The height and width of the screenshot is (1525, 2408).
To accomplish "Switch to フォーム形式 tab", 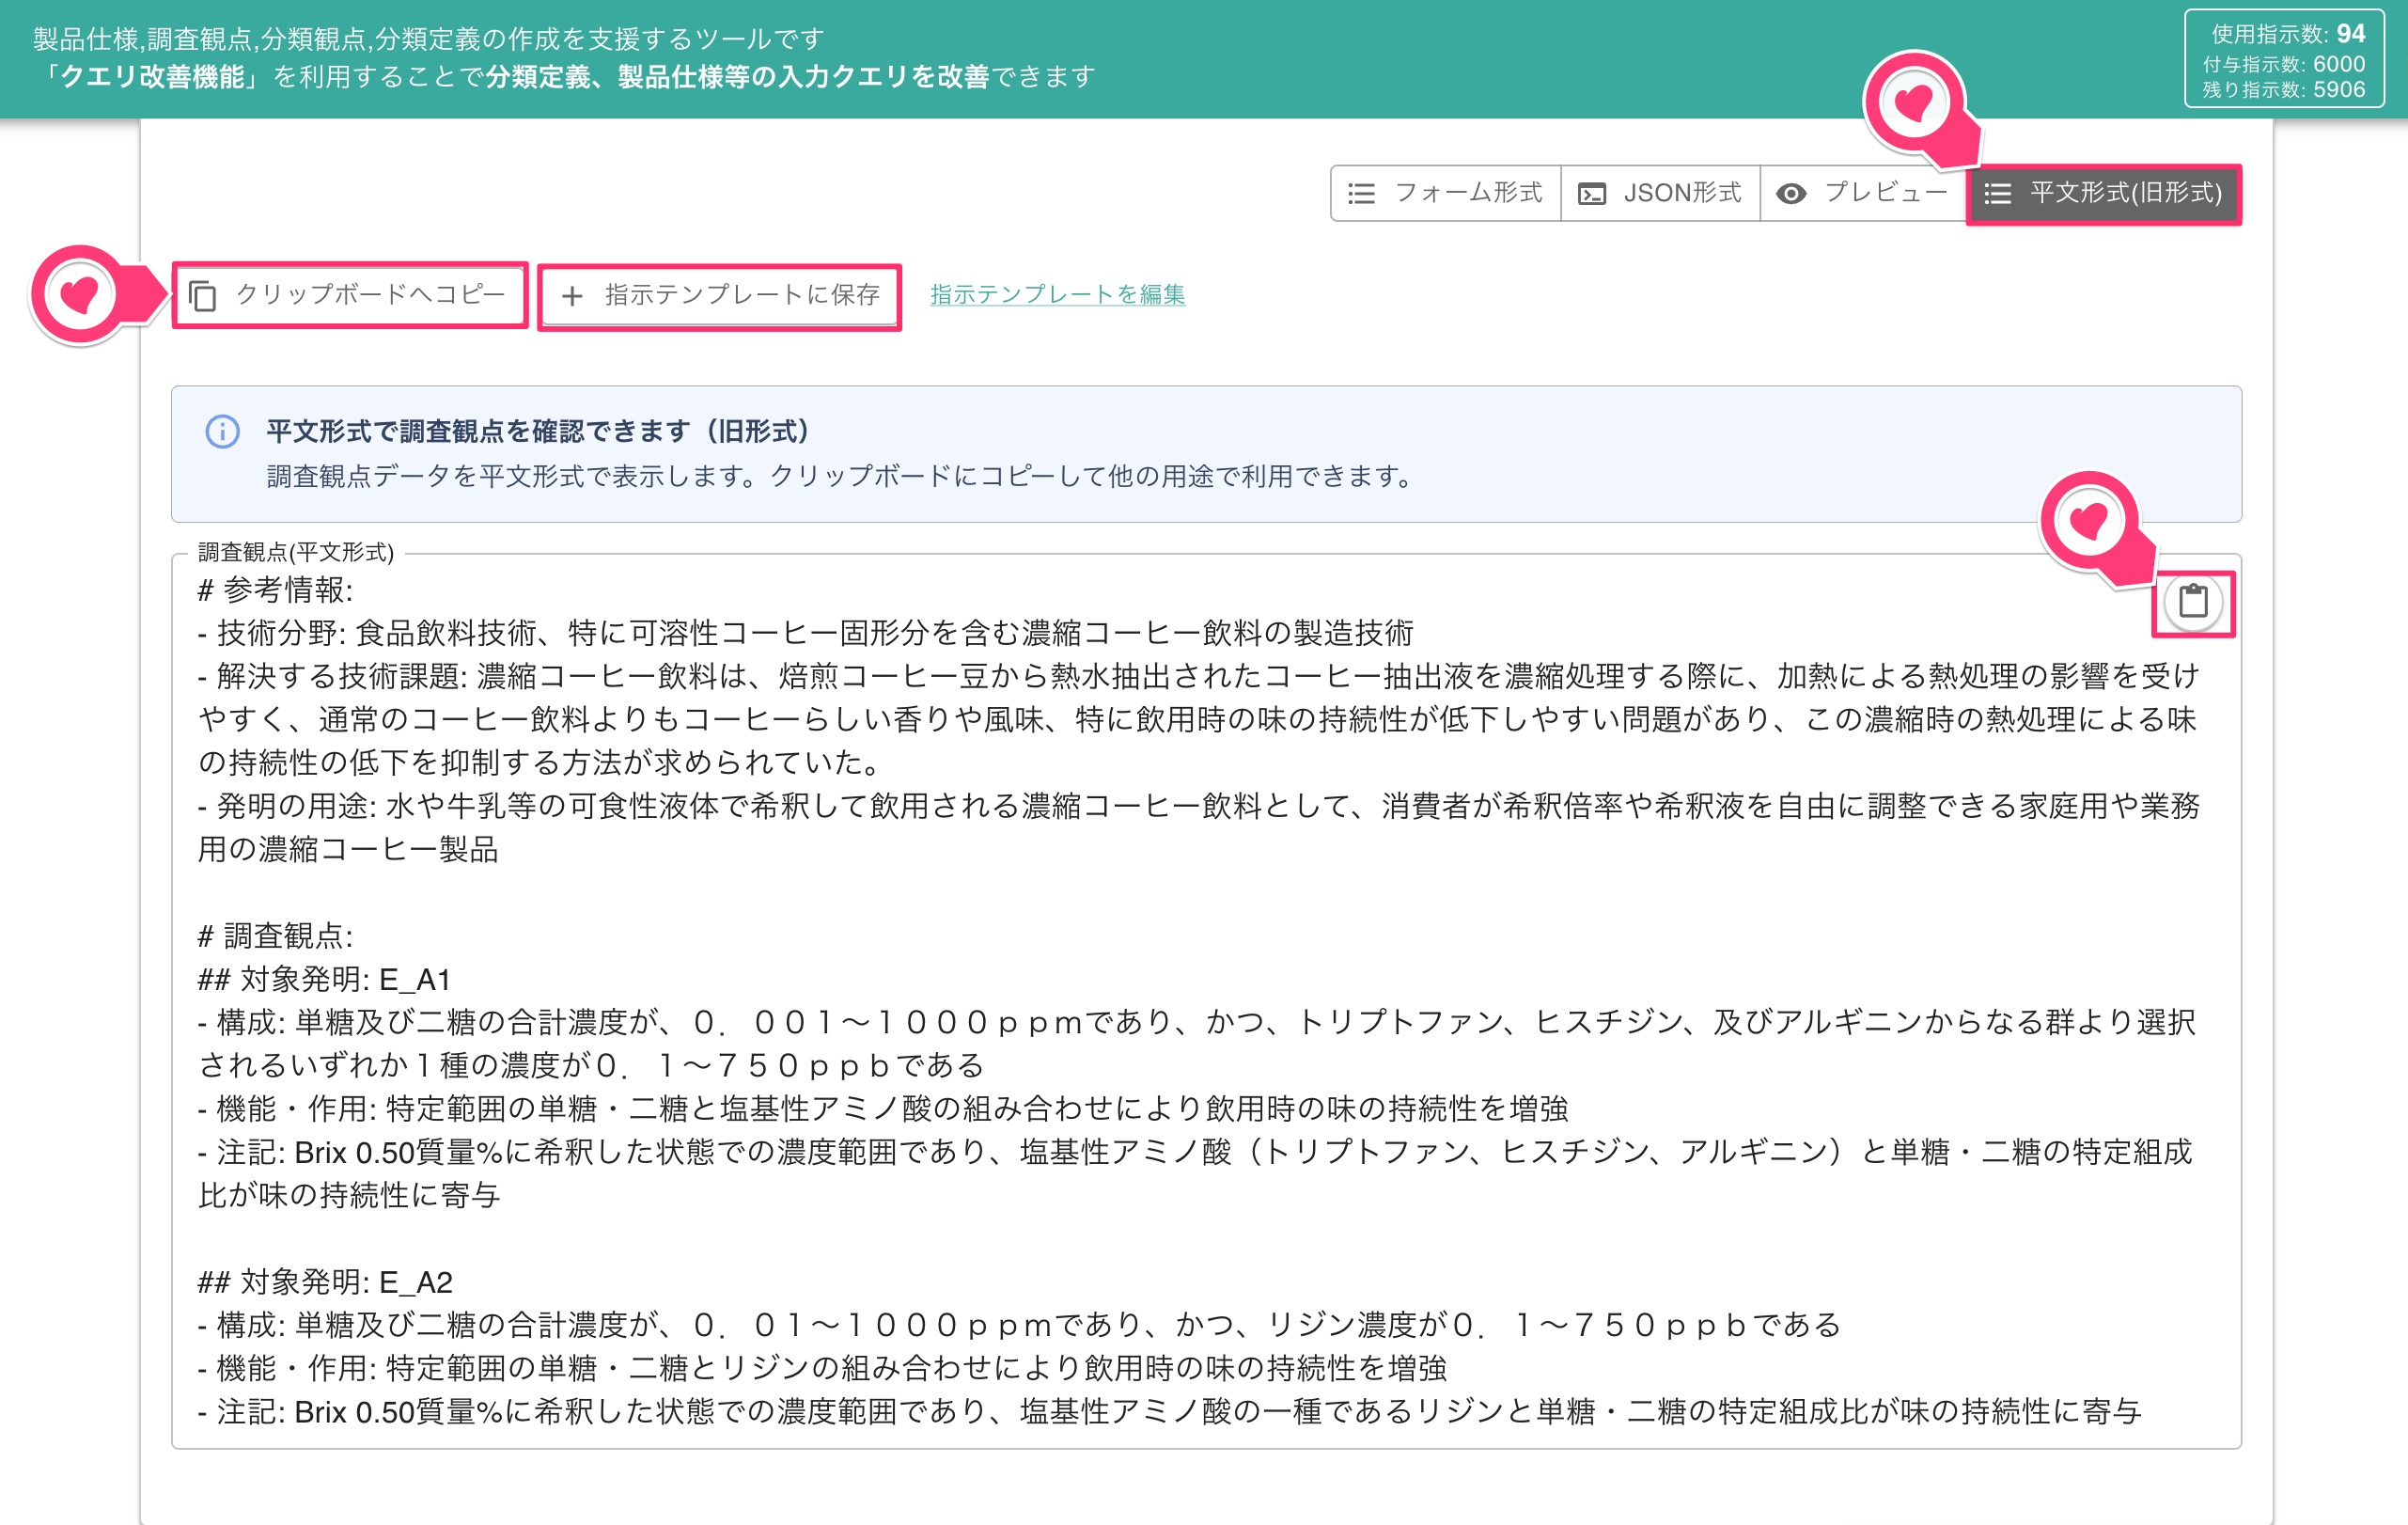I will coord(1445,193).
